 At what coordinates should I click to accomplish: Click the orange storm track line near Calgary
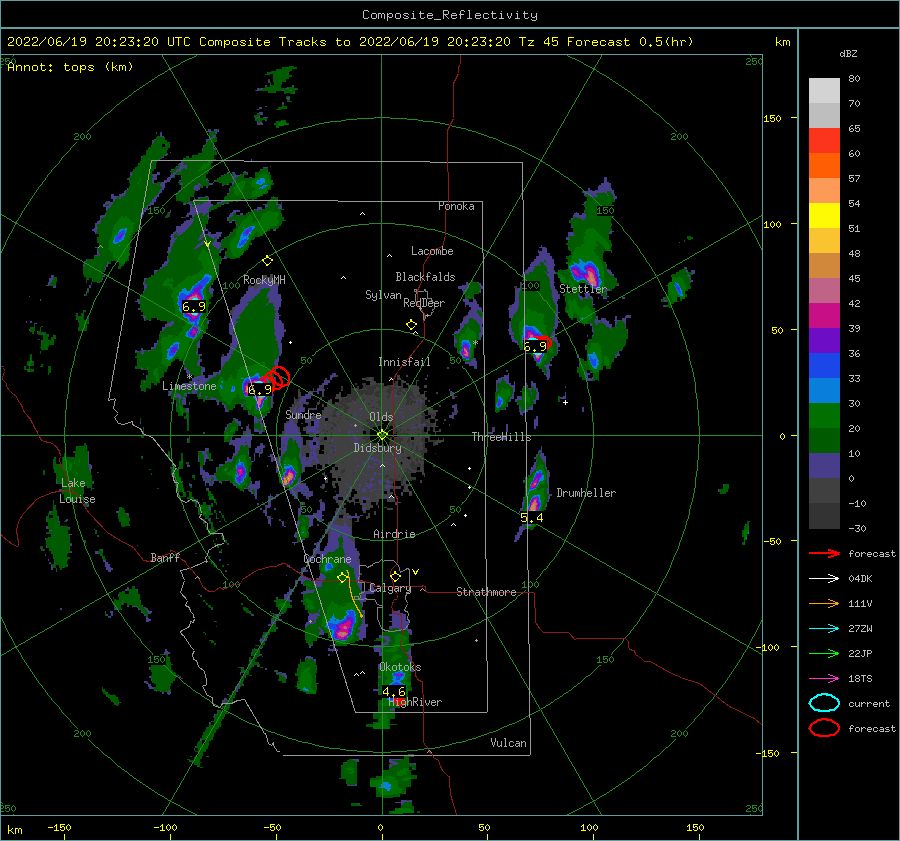click(354, 595)
